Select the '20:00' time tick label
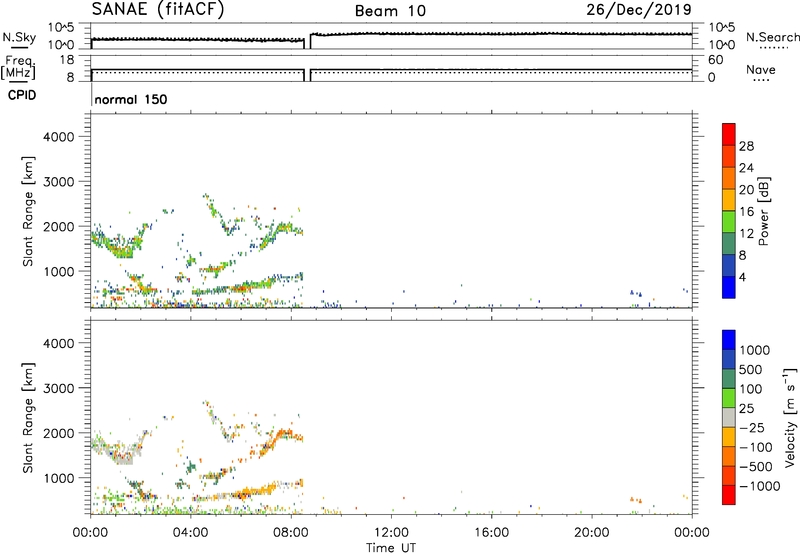 592,533
